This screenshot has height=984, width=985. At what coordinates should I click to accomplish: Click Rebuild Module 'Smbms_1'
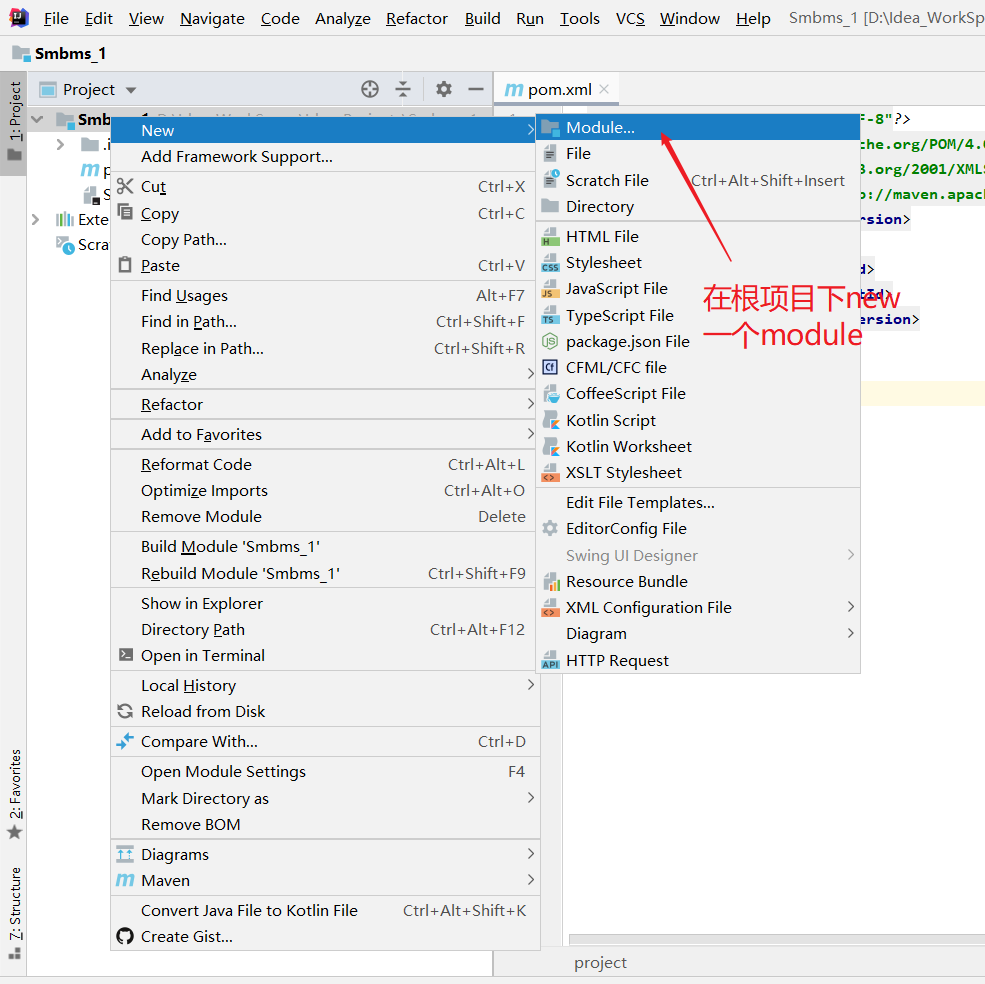point(325,574)
